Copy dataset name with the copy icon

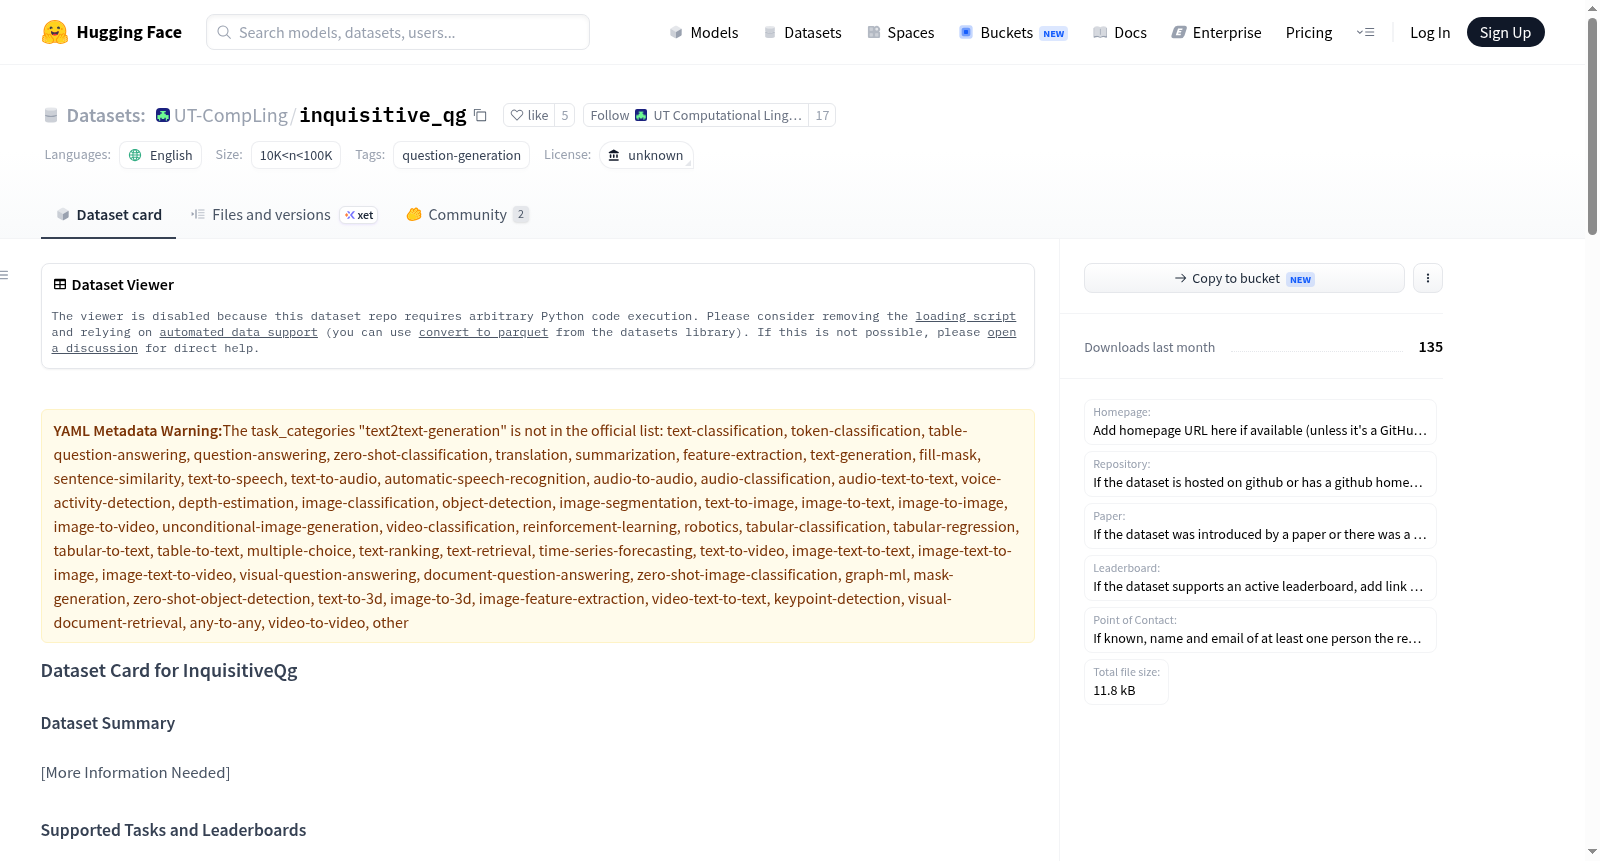pyautogui.click(x=480, y=115)
